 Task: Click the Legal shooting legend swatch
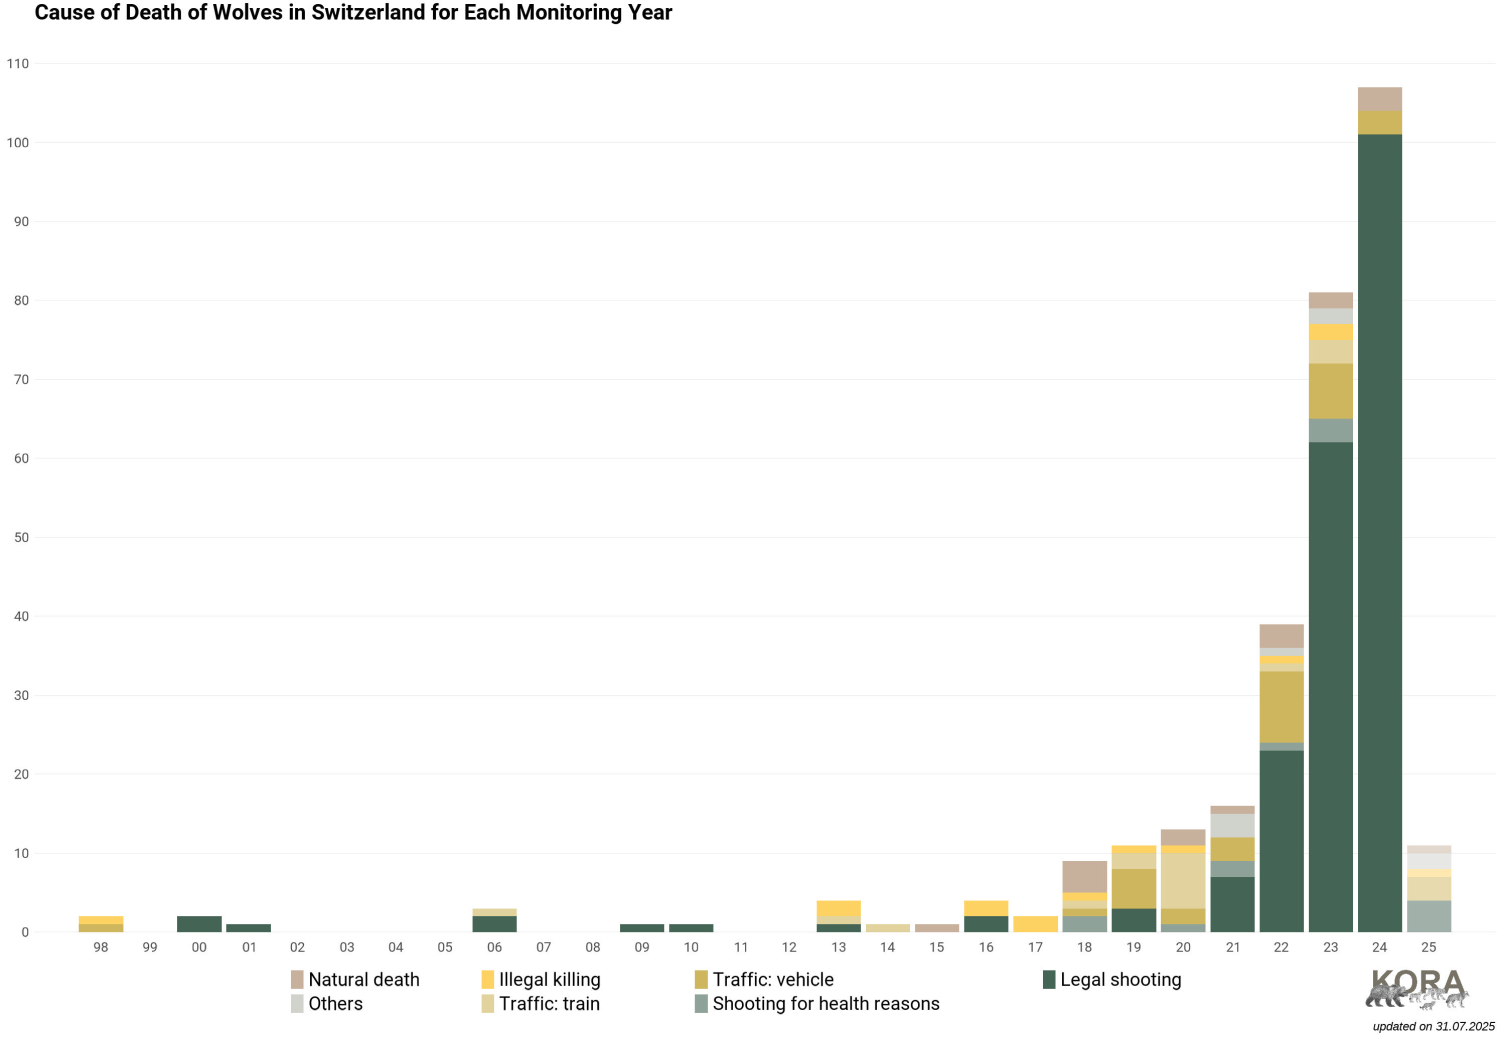pyautogui.click(x=1049, y=980)
